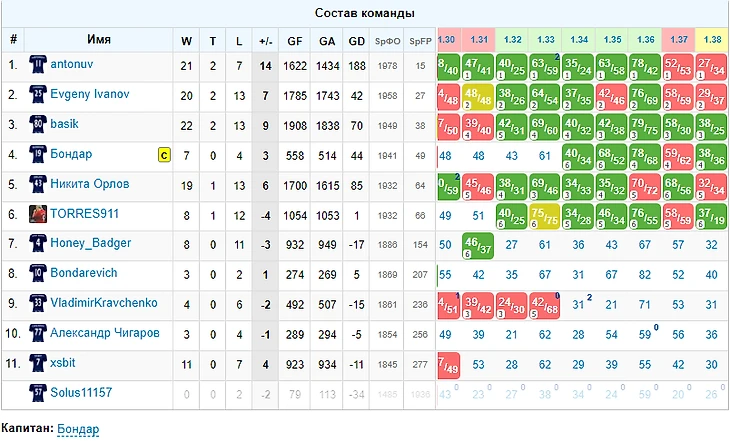Click antonuv's jersey icon number 11
Screen dimensions: 730x441
38,64
